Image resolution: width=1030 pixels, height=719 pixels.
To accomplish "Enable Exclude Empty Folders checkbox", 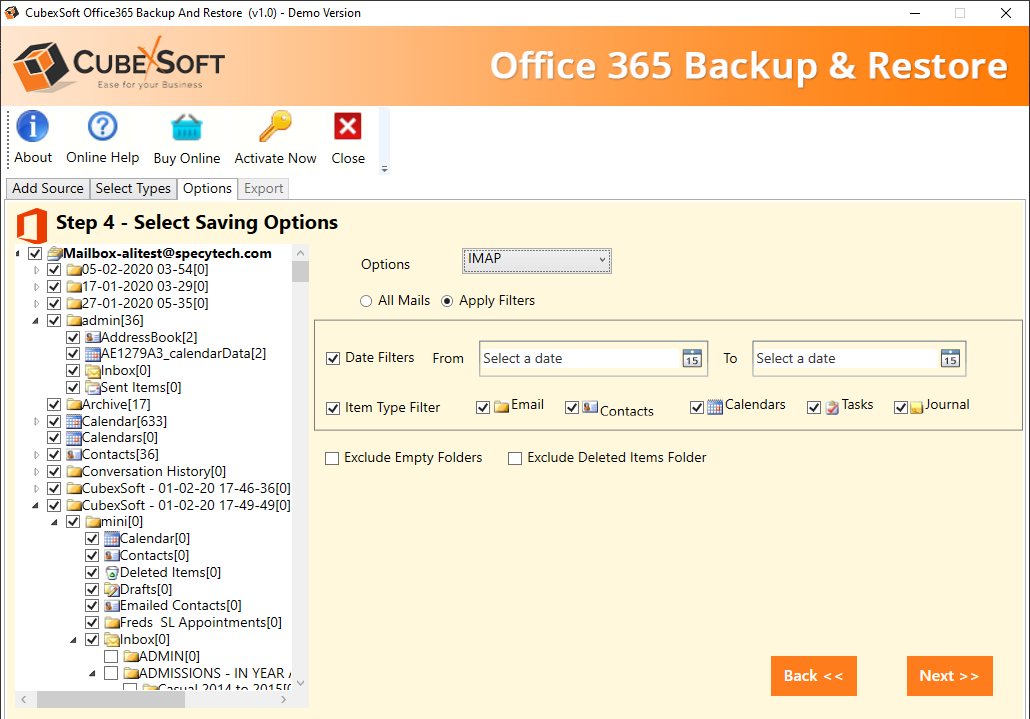I will (x=332, y=458).
